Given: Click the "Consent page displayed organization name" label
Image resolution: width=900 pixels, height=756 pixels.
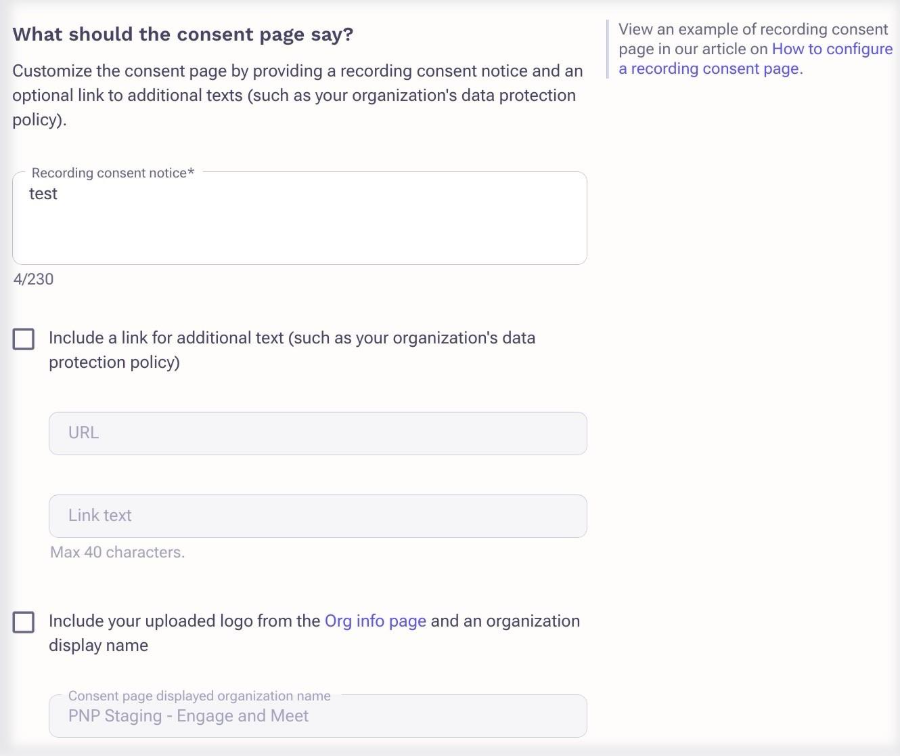Looking at the screenshot, I should click(x=199, y=695).
